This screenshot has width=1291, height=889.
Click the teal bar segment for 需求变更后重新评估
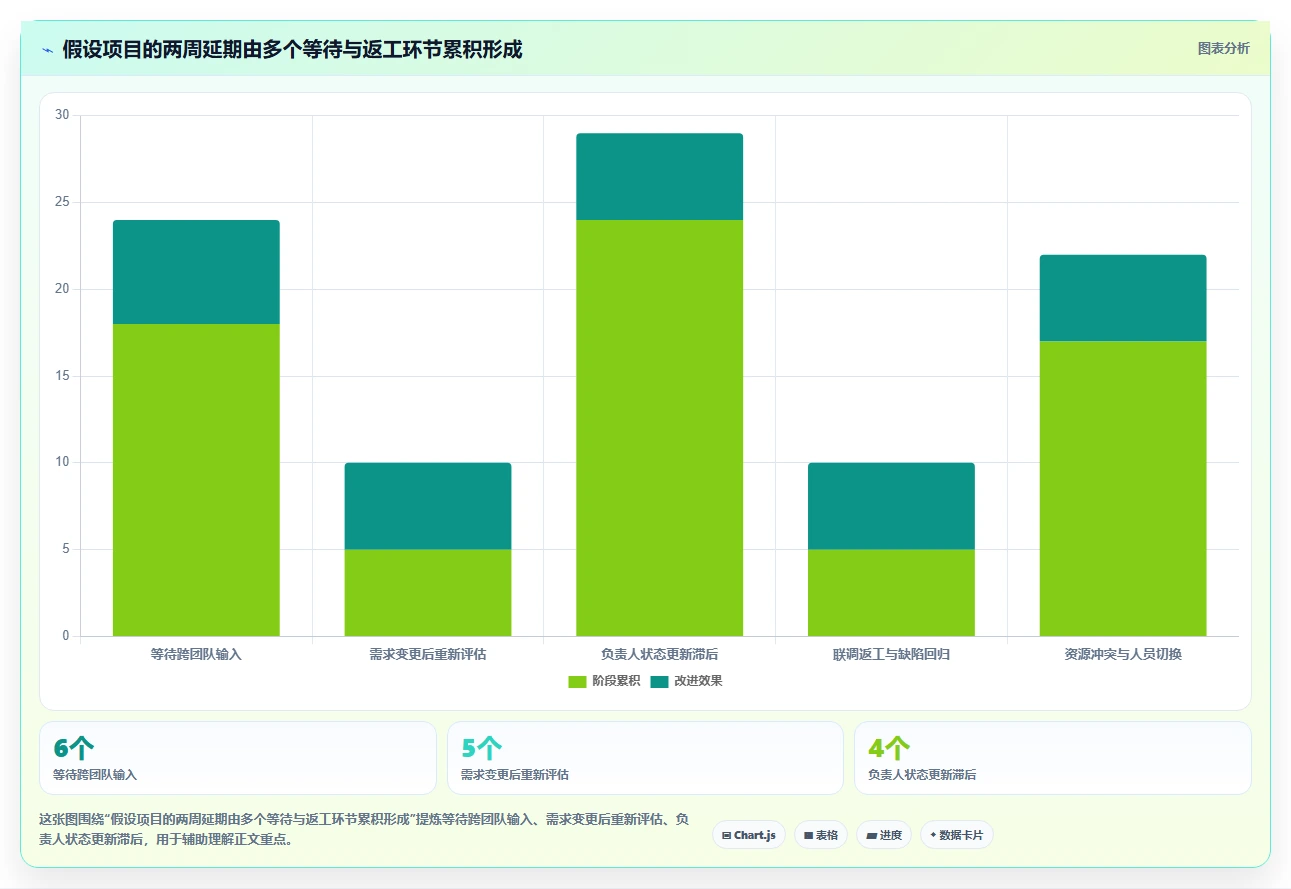coord(428,506)
